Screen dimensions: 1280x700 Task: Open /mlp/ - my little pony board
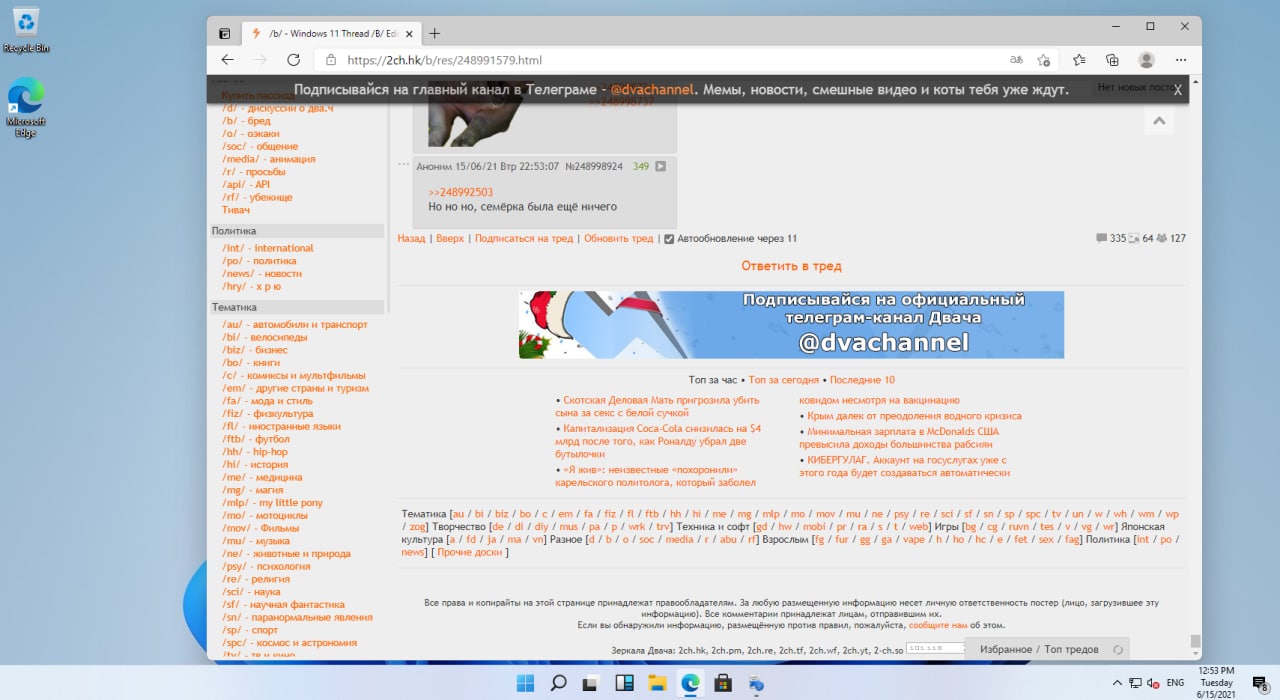[x=272, y=503]
